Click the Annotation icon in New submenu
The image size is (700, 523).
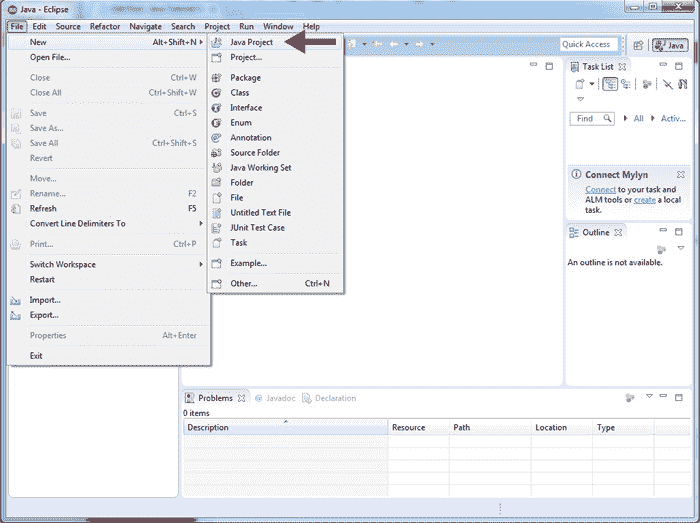217,138
